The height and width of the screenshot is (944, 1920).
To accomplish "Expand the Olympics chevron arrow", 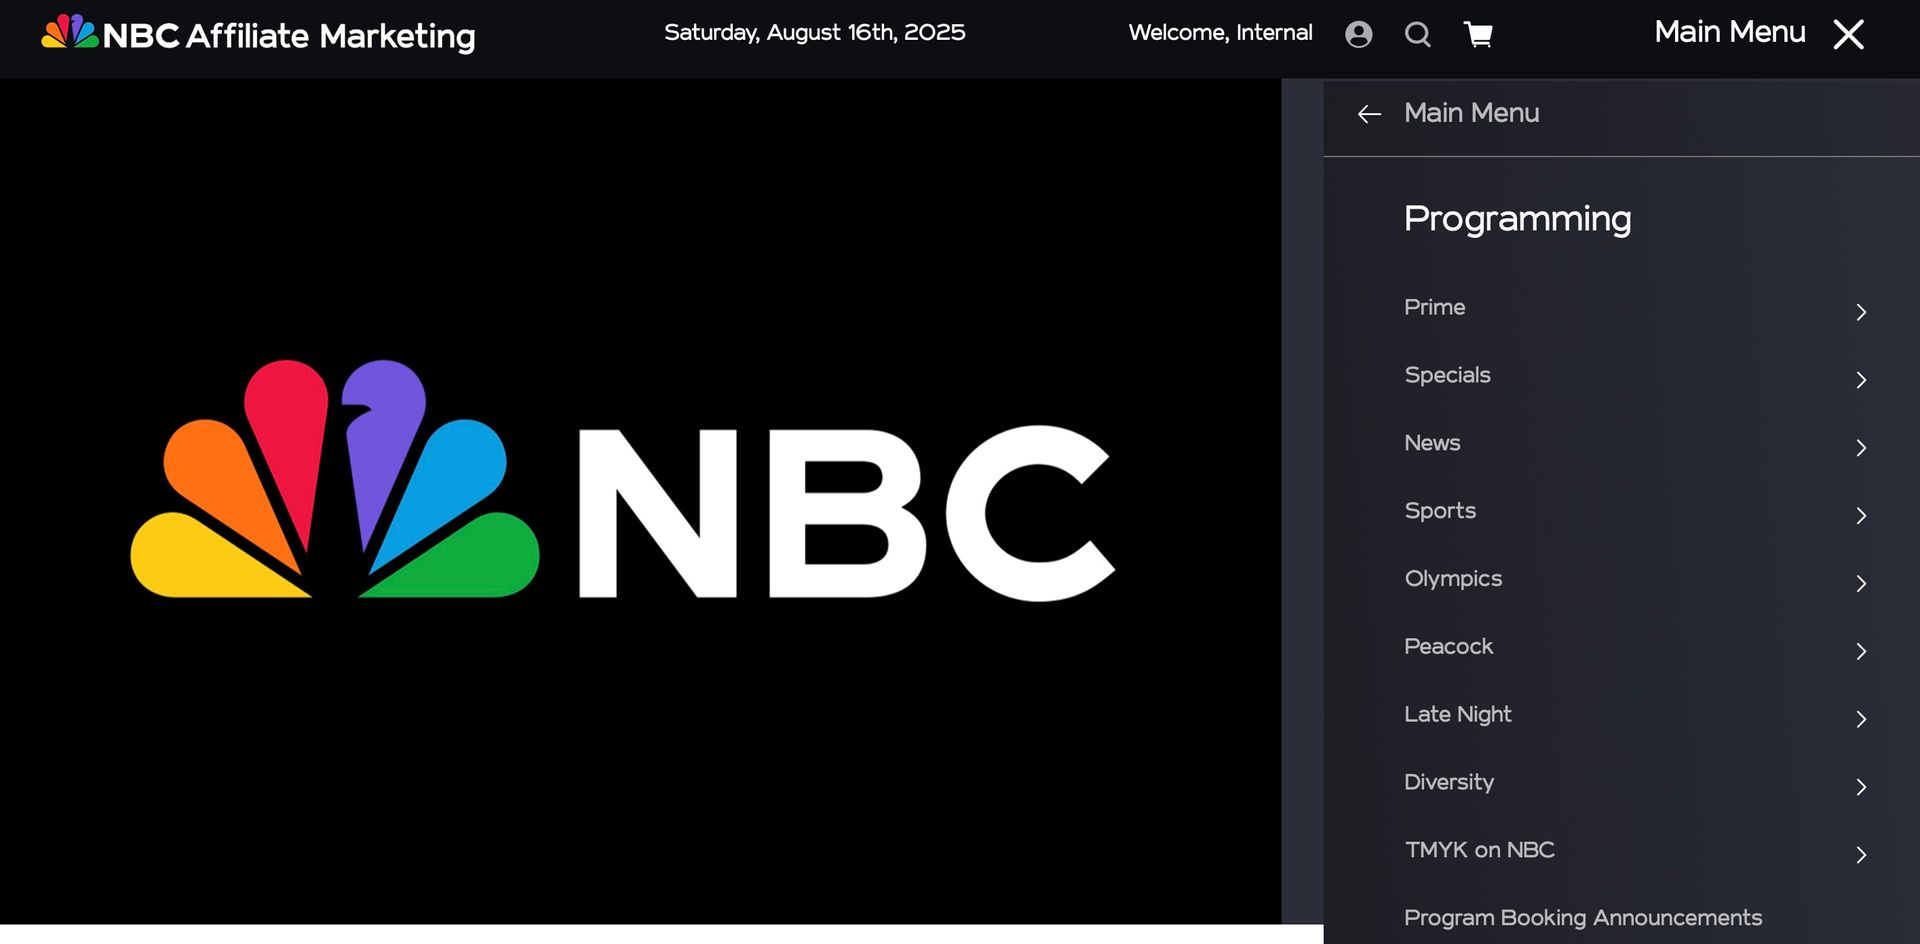I will click(x=1861, y=583).
